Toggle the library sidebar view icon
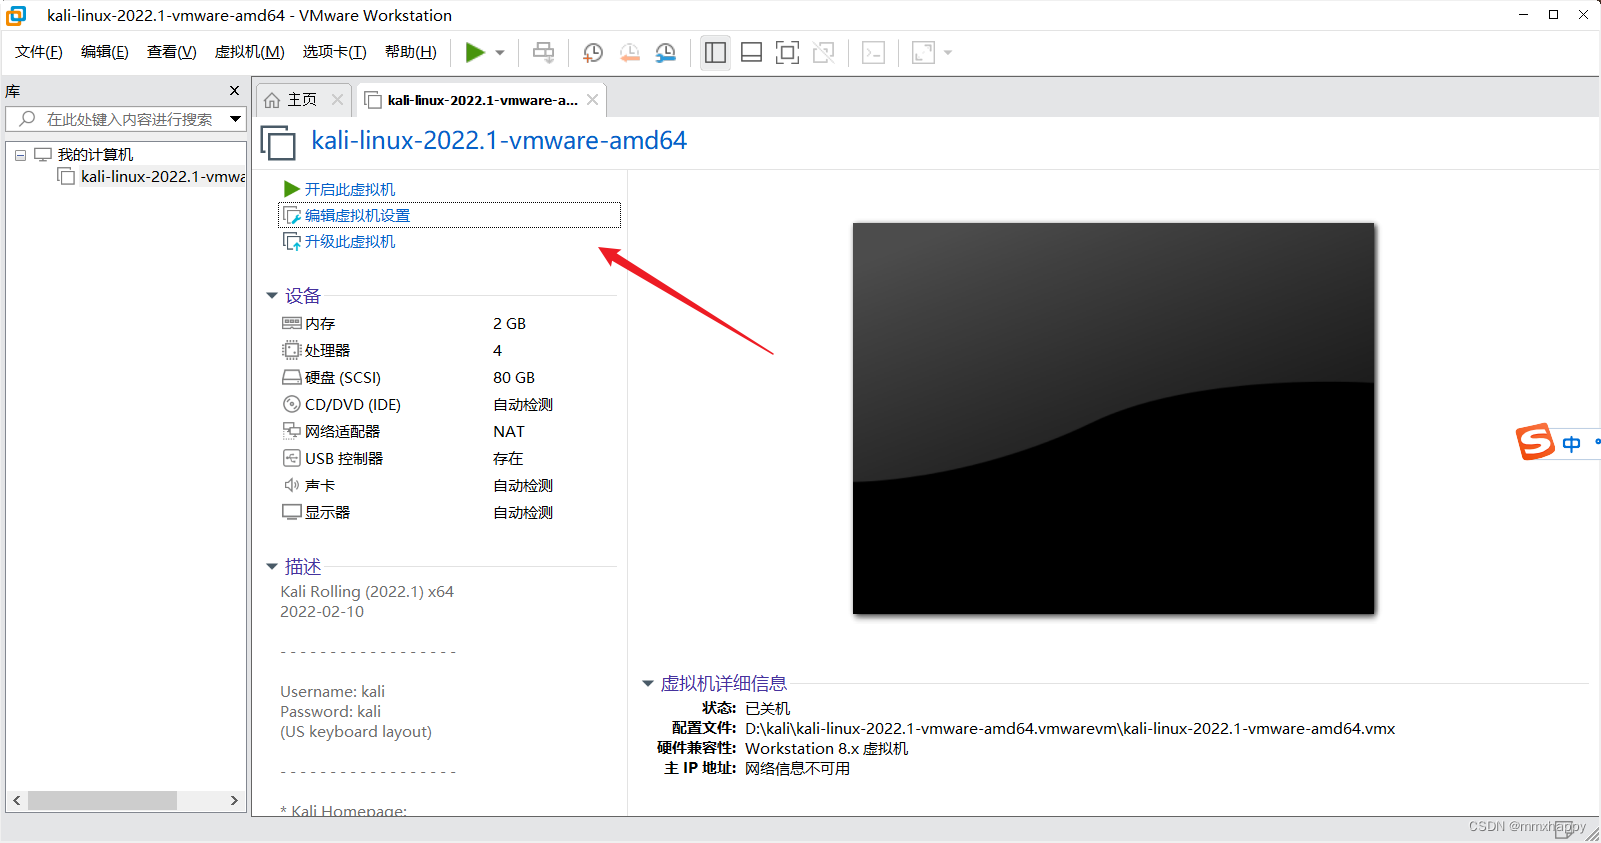 pyautogui.click(x=715, y=53)
